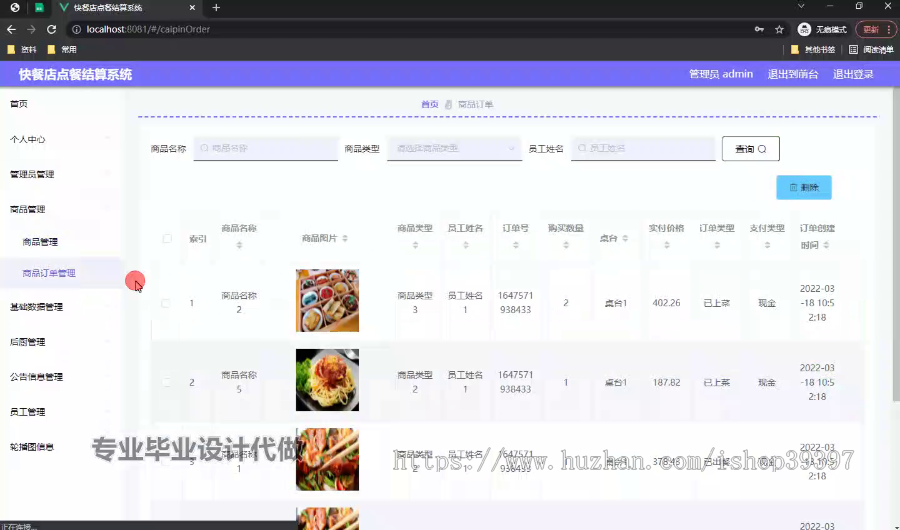Viewport: 900px width, 530px height.
Task: Open the 常用 bookmark folder
Action: click(x=62, y=49)
